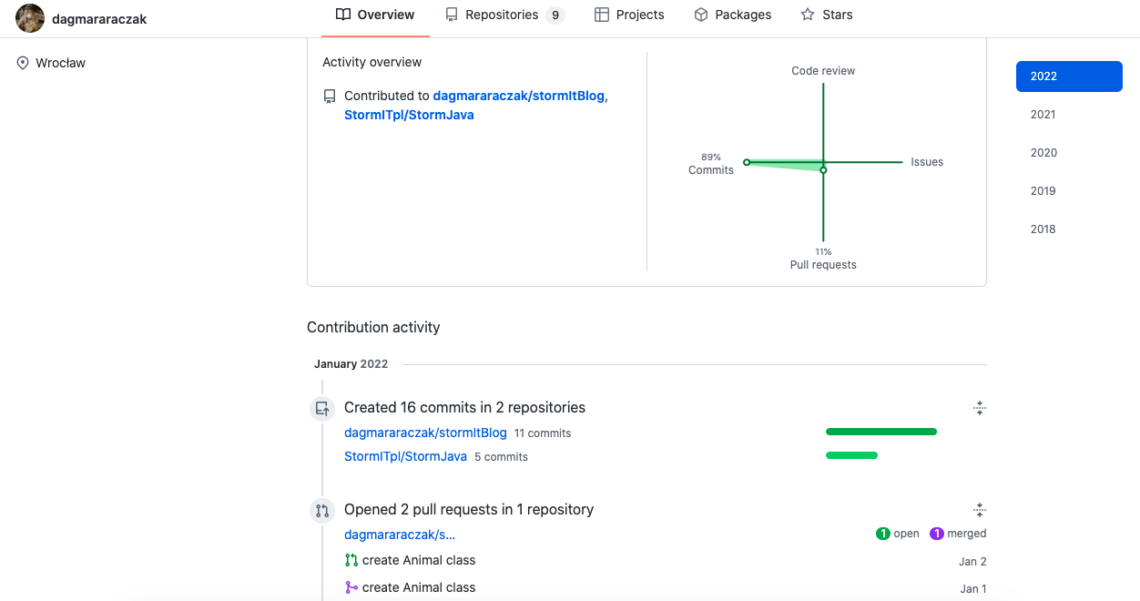Select the 2021 year filter
Screen dimensions: 1140x601
1042,114
